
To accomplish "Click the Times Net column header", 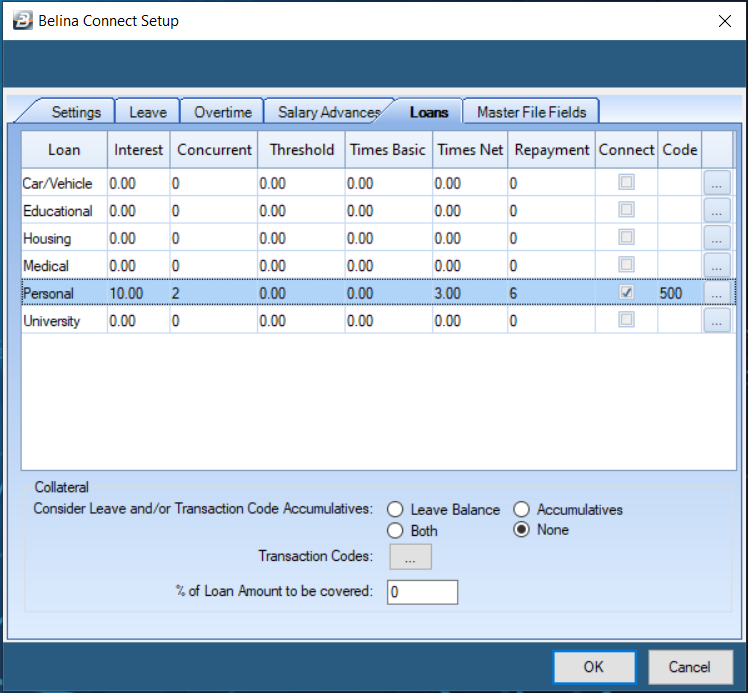I will coord(470,150).
